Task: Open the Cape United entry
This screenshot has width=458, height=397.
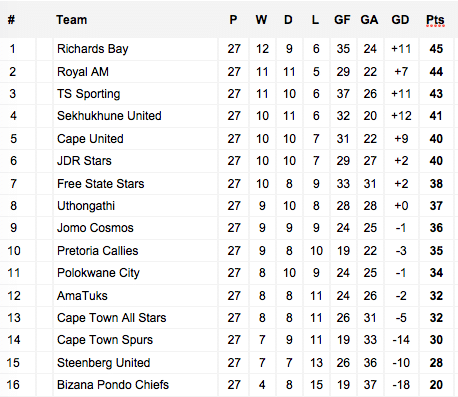Action: 90,139
